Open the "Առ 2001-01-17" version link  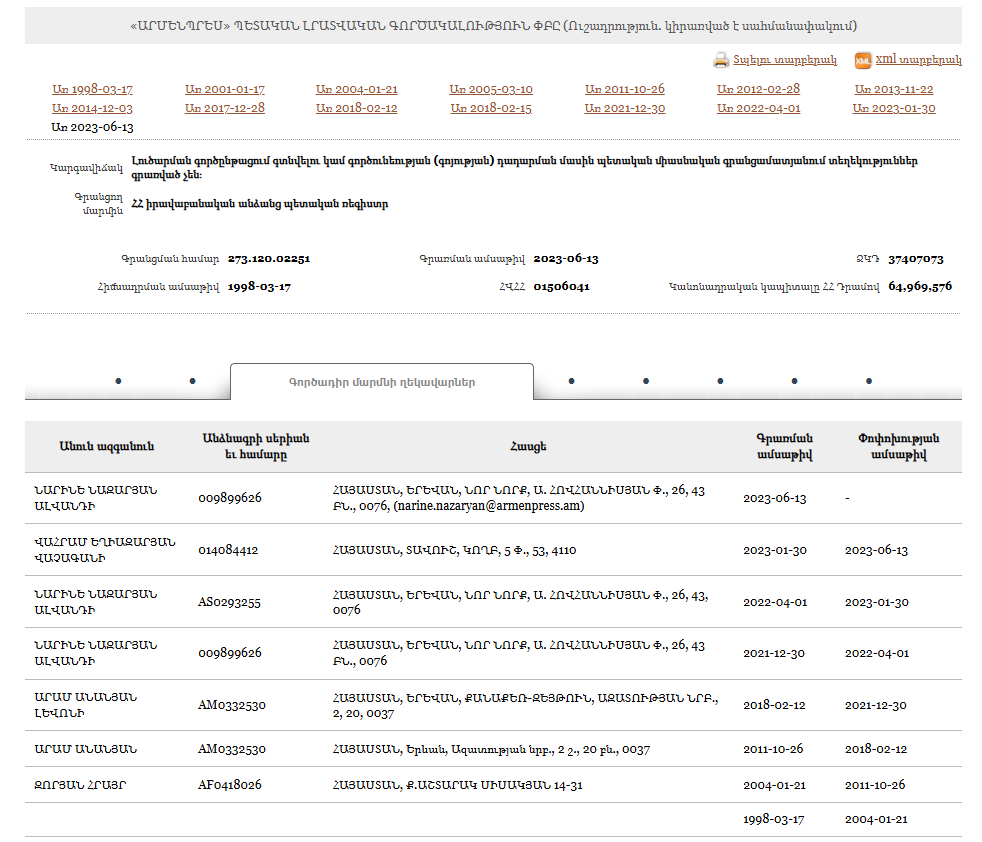click(x=225, y=90)
